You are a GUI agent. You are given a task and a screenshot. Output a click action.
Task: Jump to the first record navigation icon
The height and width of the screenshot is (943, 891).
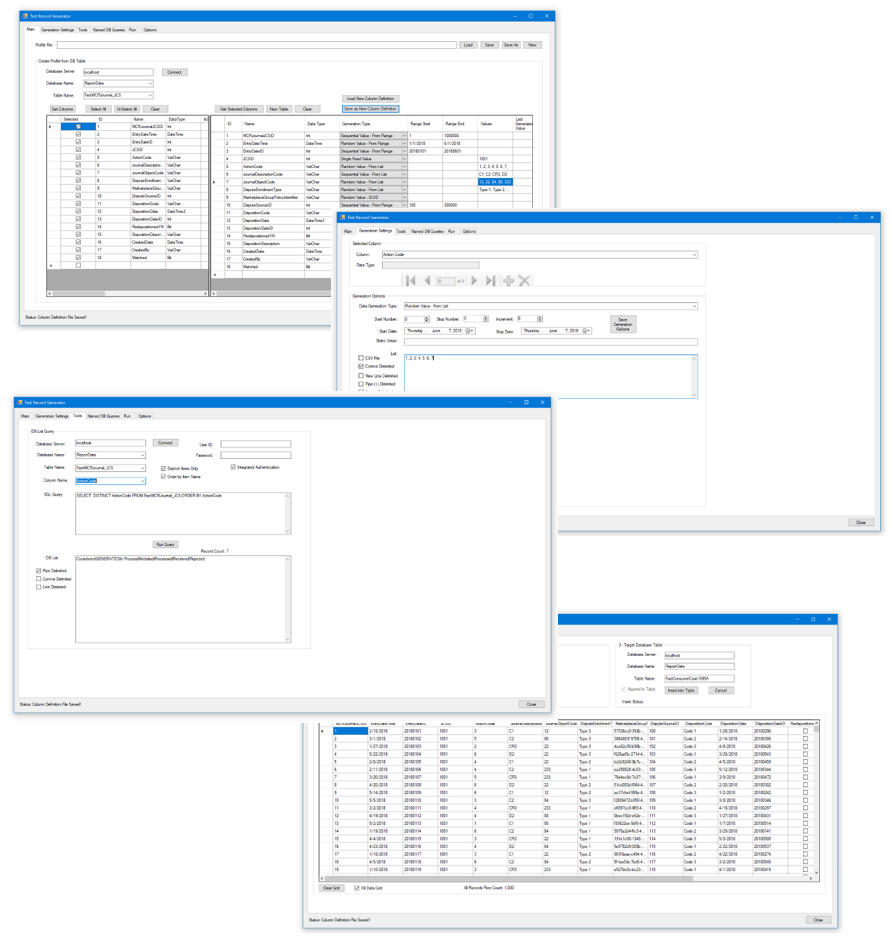click(409, 280)
